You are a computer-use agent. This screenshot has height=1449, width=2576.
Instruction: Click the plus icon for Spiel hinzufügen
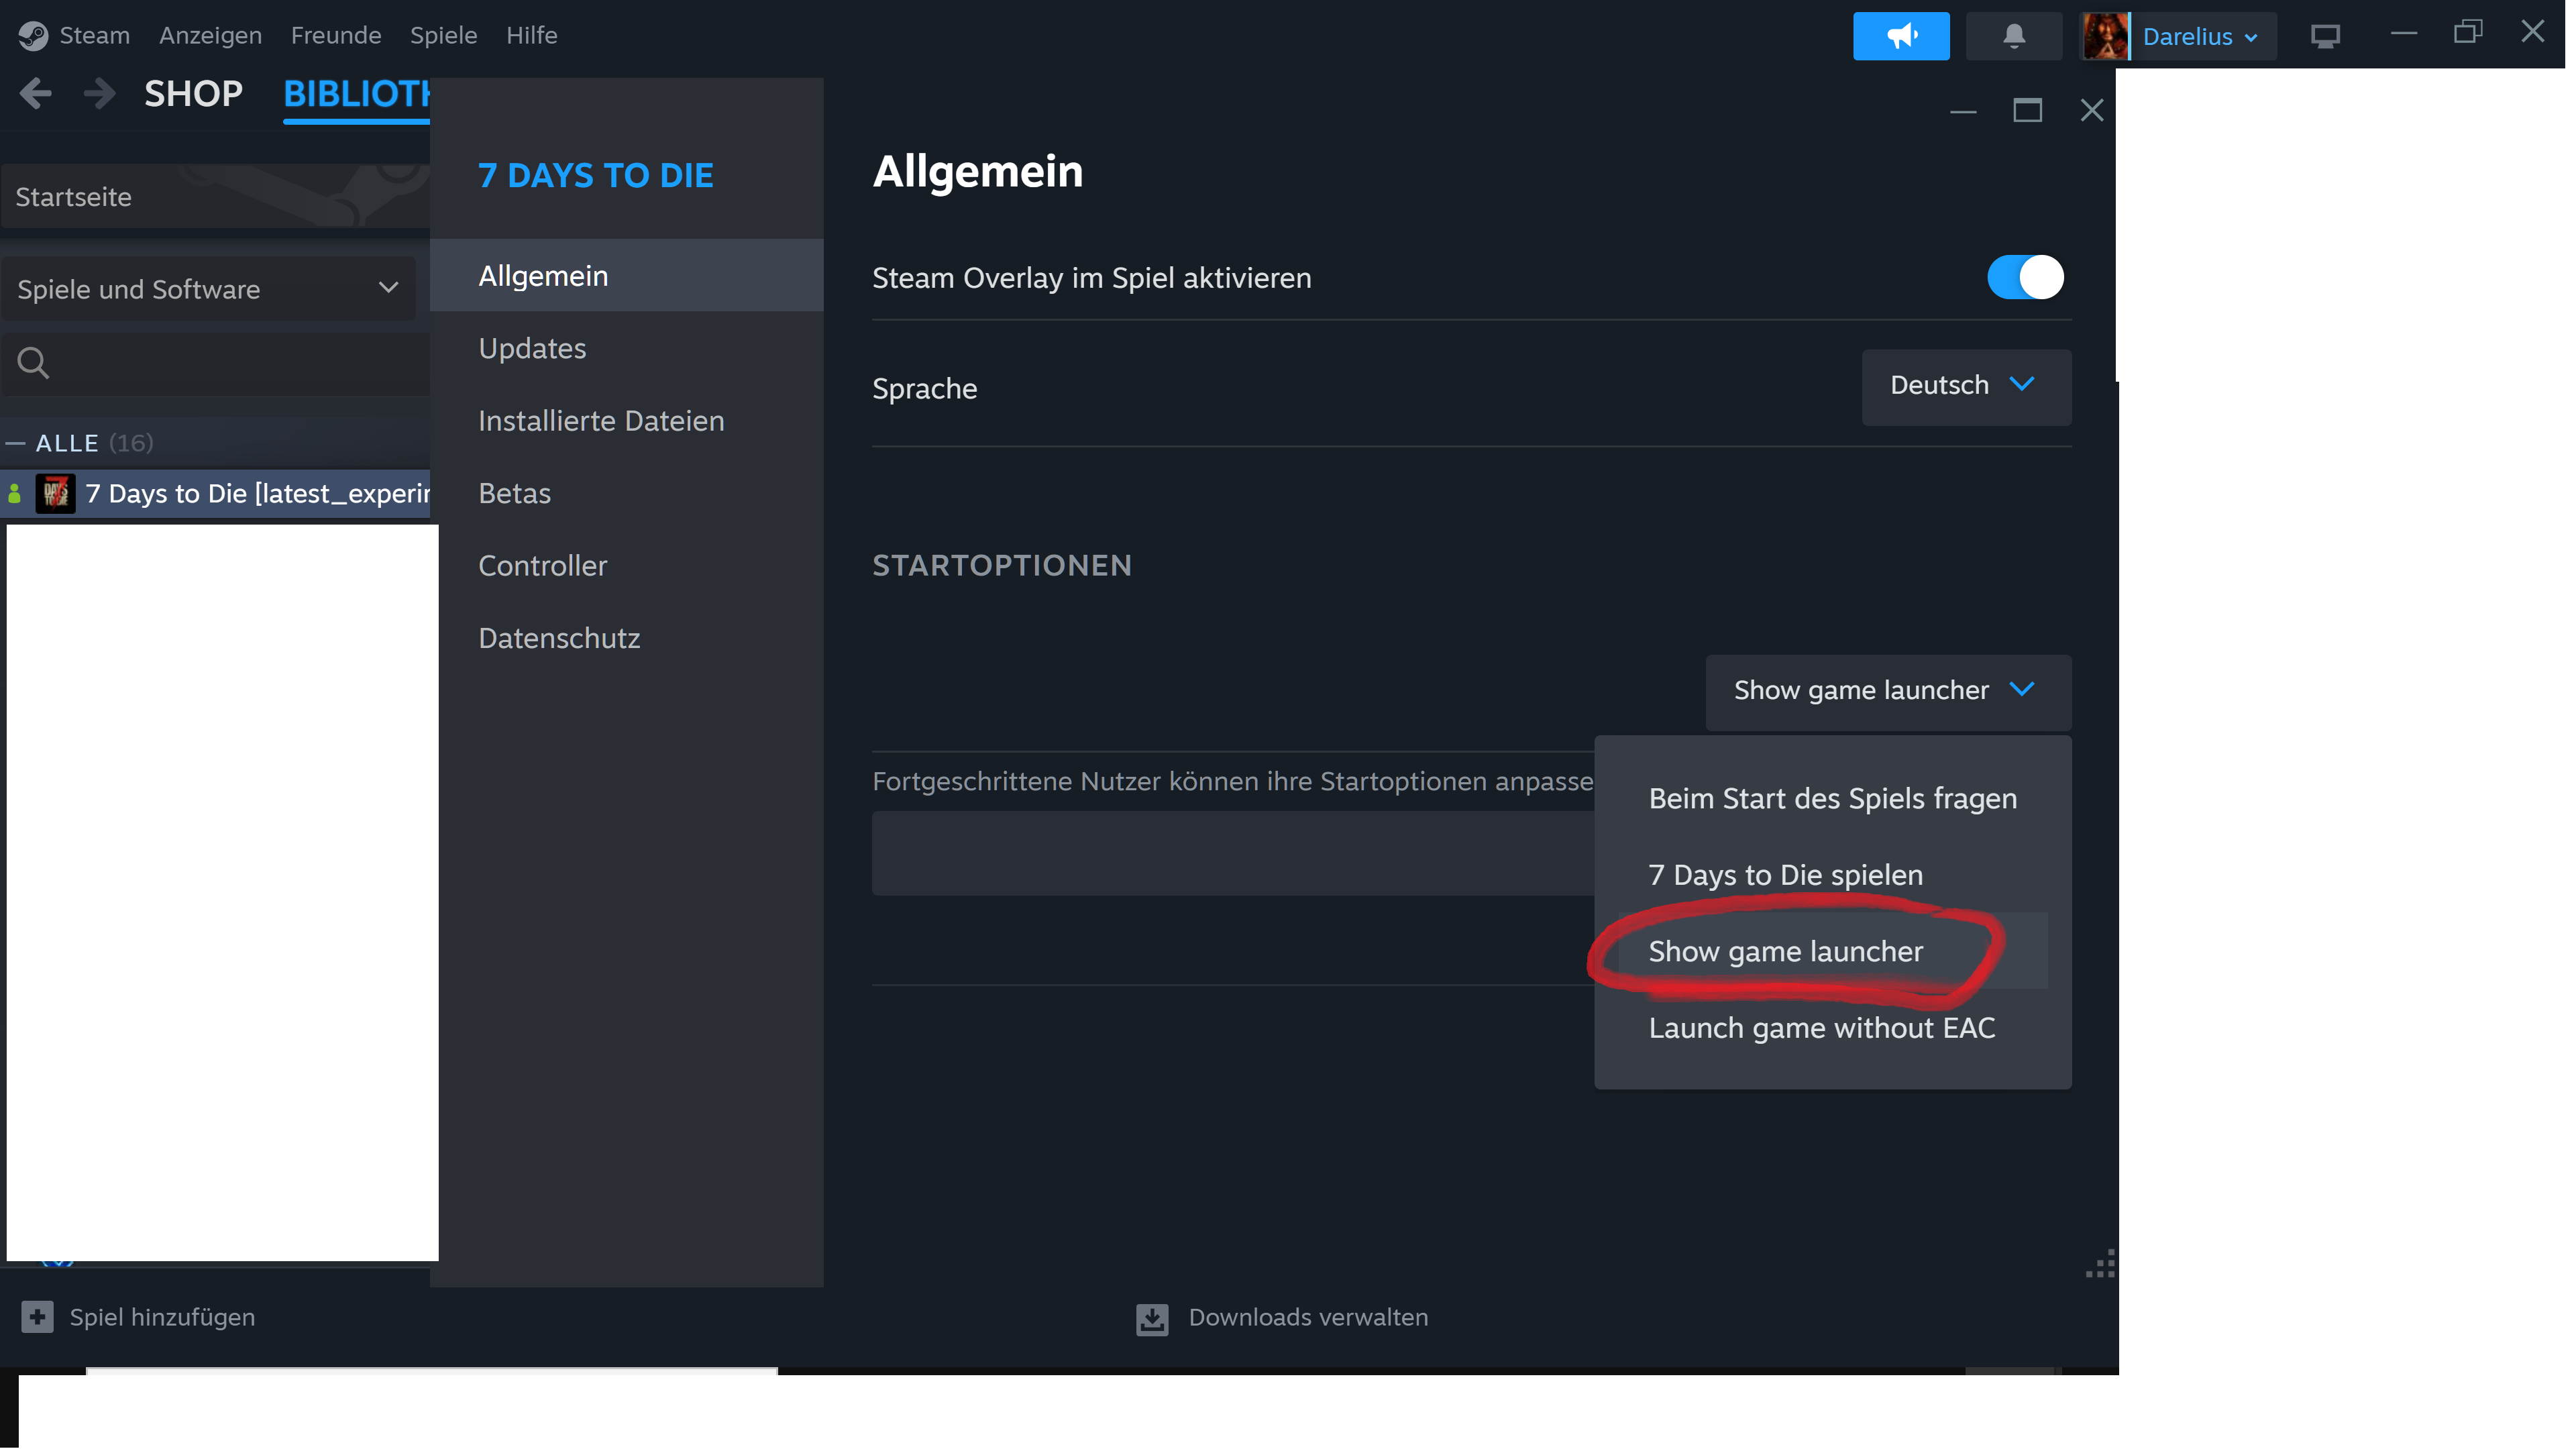click(37, 1317)
